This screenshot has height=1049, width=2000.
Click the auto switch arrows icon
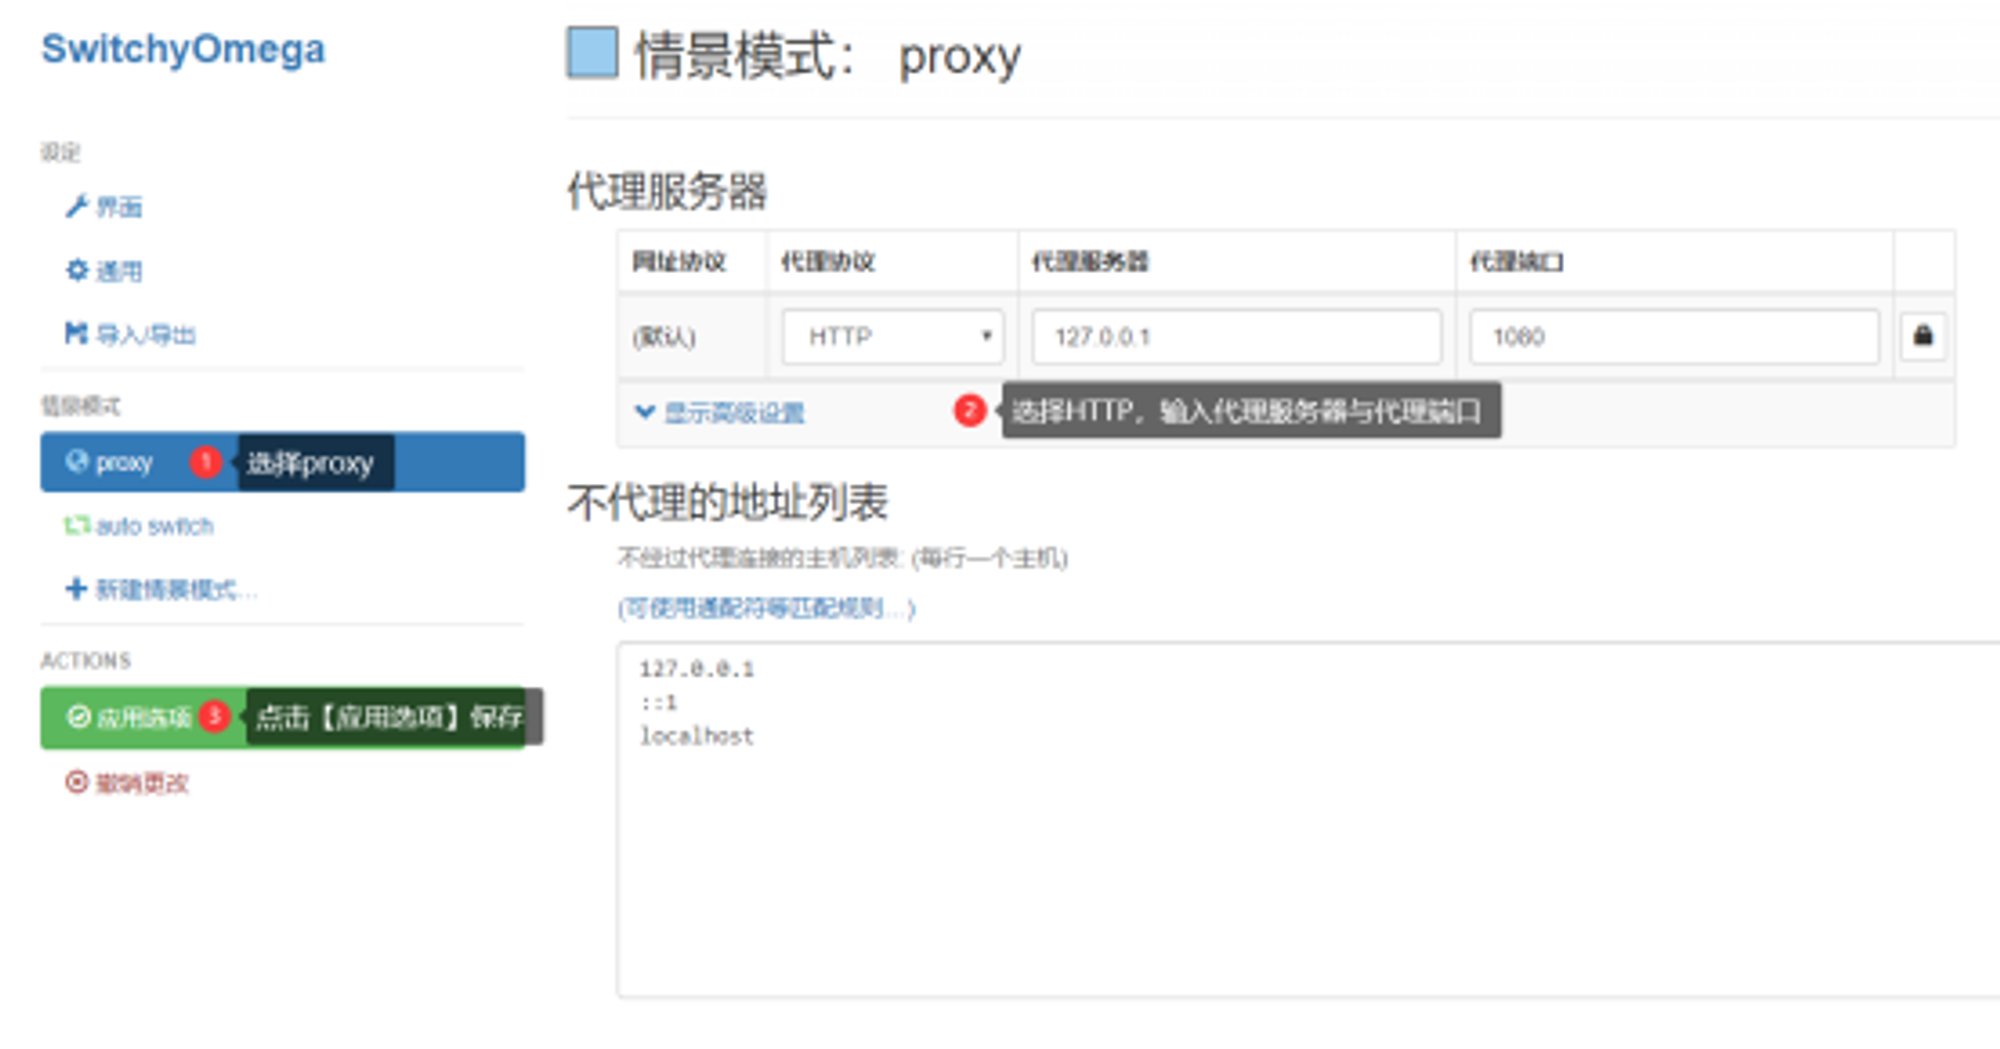(x=76, y=525)
